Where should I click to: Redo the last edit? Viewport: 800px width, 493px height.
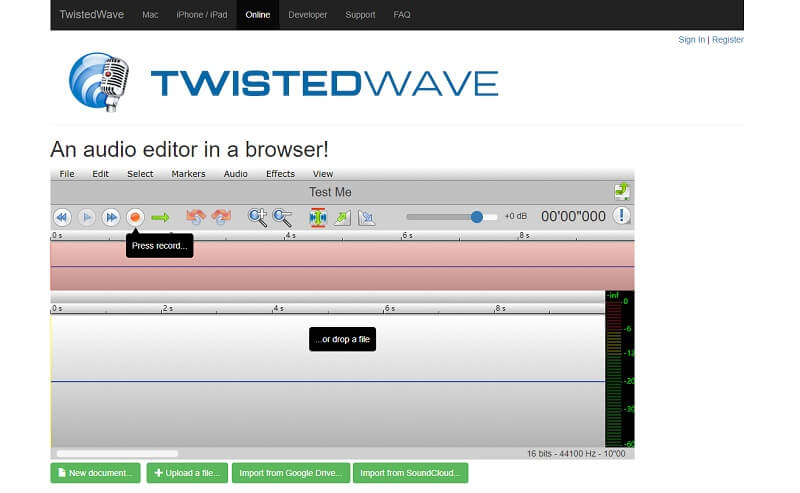(221, 217)
